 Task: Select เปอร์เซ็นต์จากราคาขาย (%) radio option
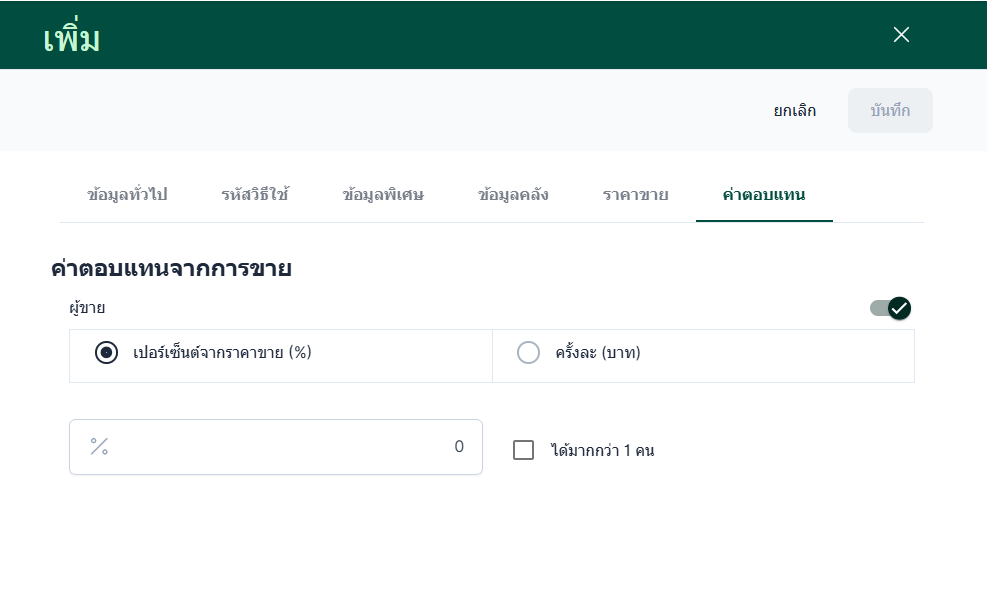[x=106, y=353]
